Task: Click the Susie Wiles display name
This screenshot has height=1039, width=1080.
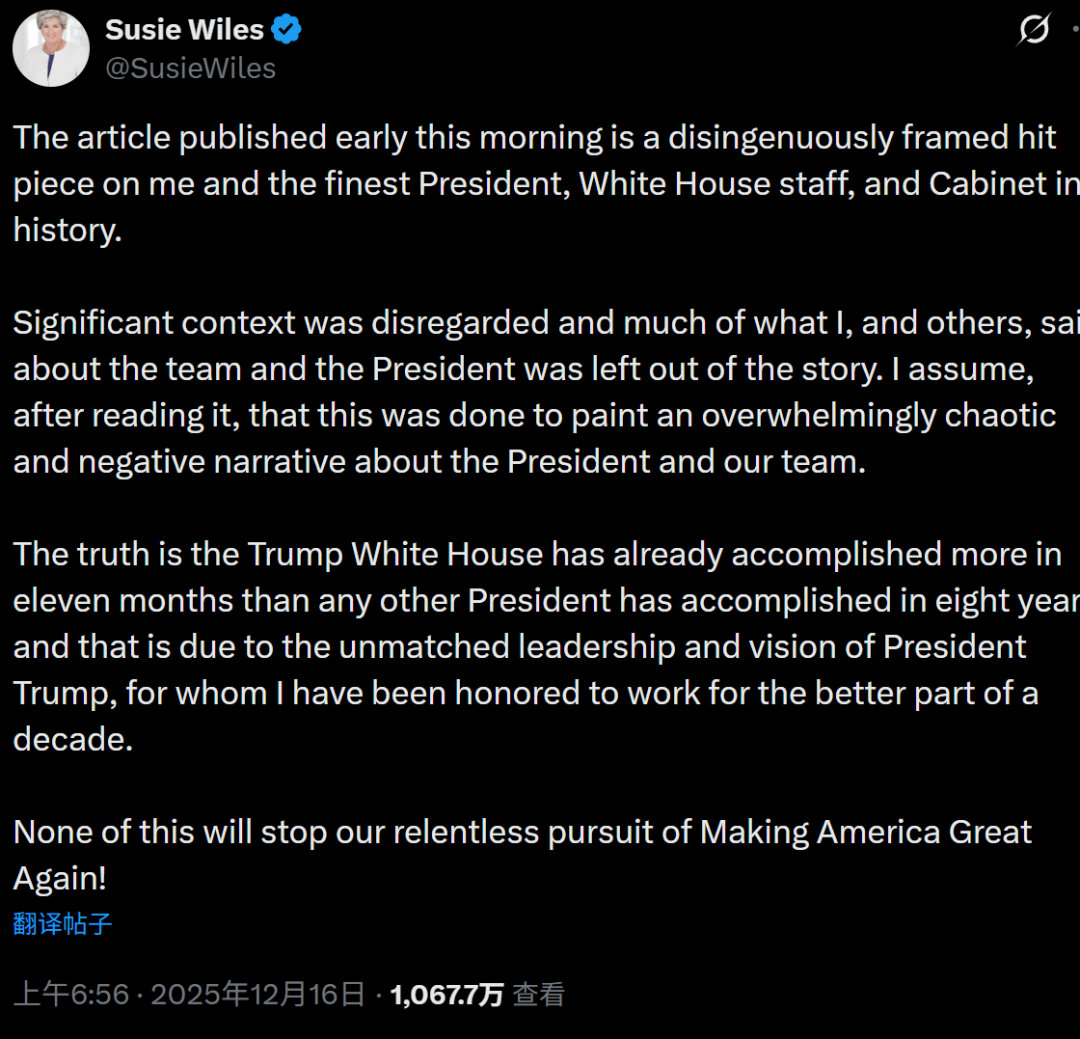Action: [x=184, y=30]
